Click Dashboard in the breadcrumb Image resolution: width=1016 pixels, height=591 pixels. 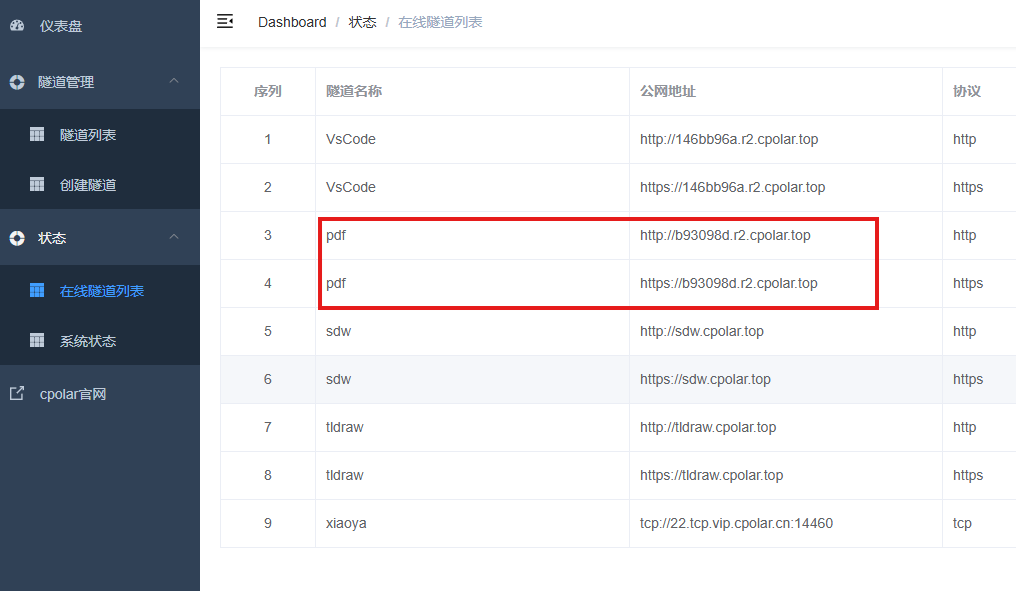tap(292, 22)
